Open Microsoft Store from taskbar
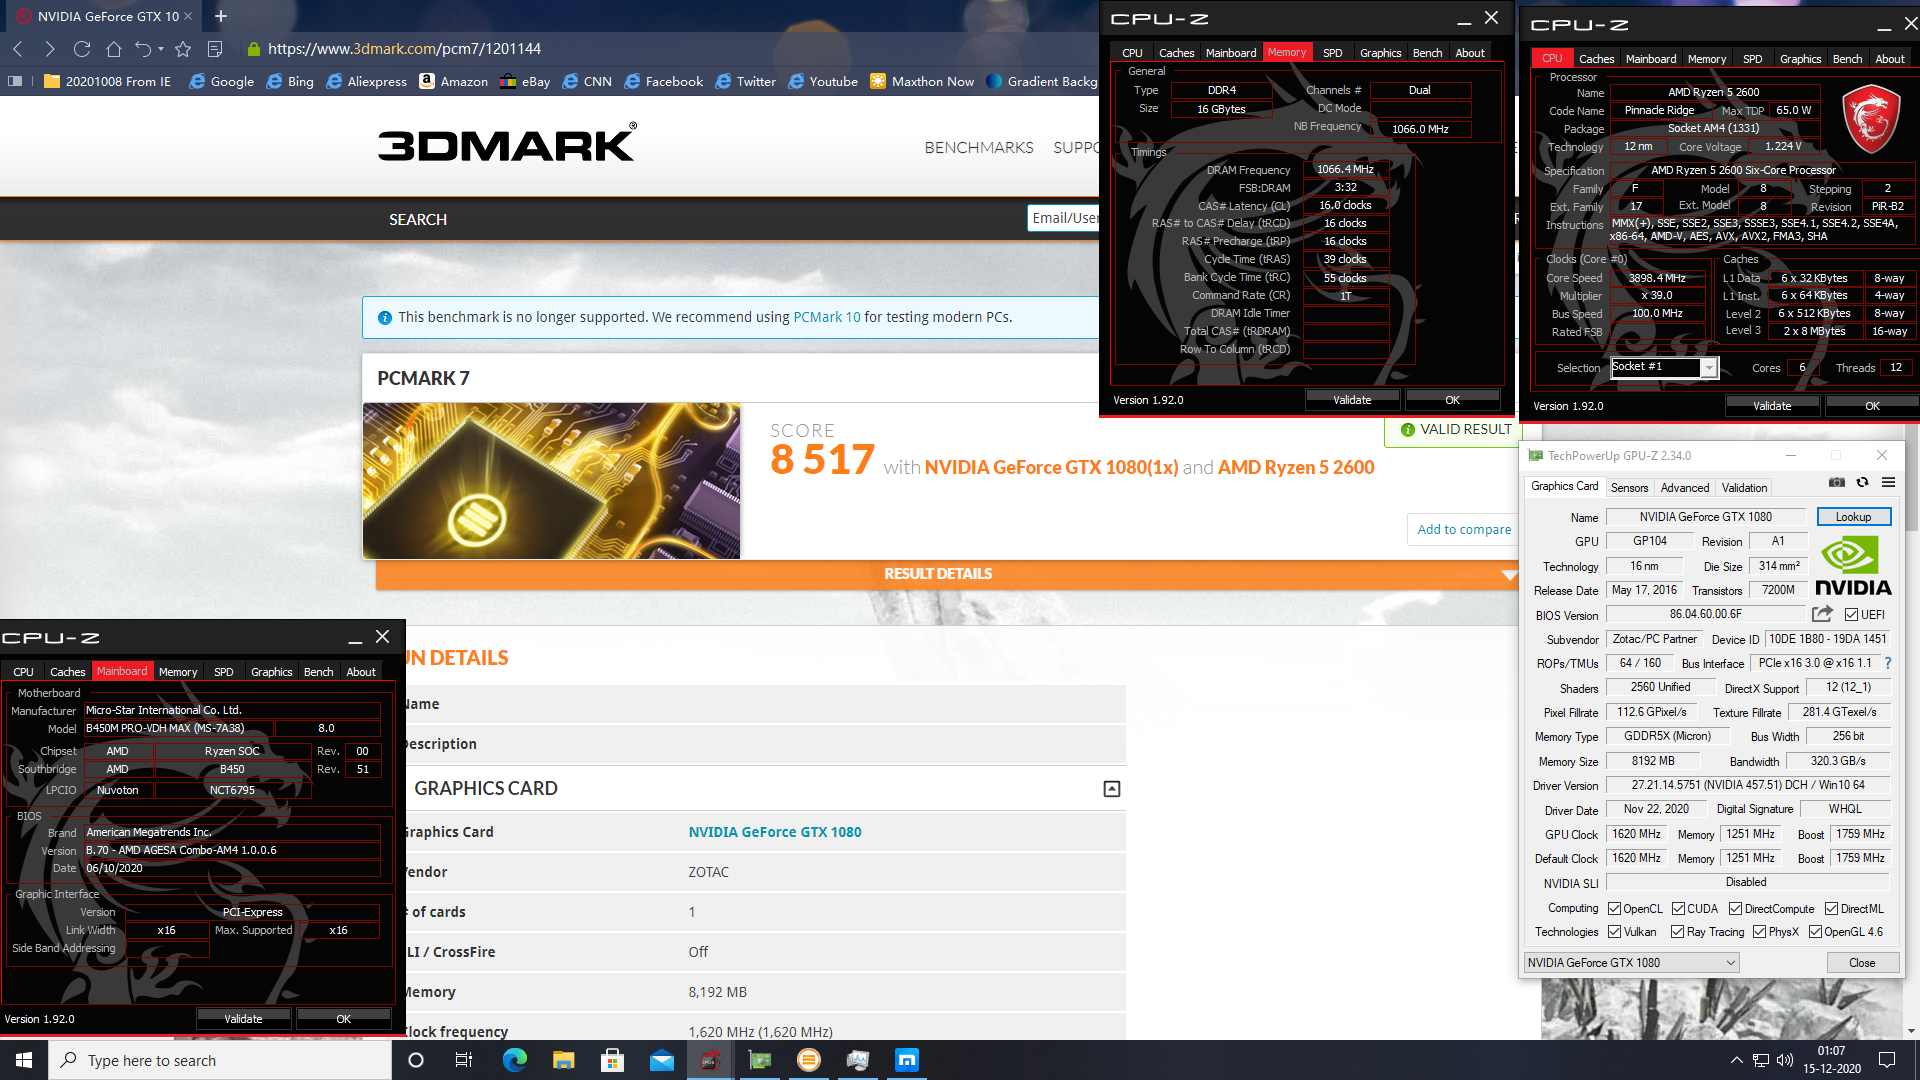This screenshot has height=1080, width=1920. click(x=612, y=1060)
